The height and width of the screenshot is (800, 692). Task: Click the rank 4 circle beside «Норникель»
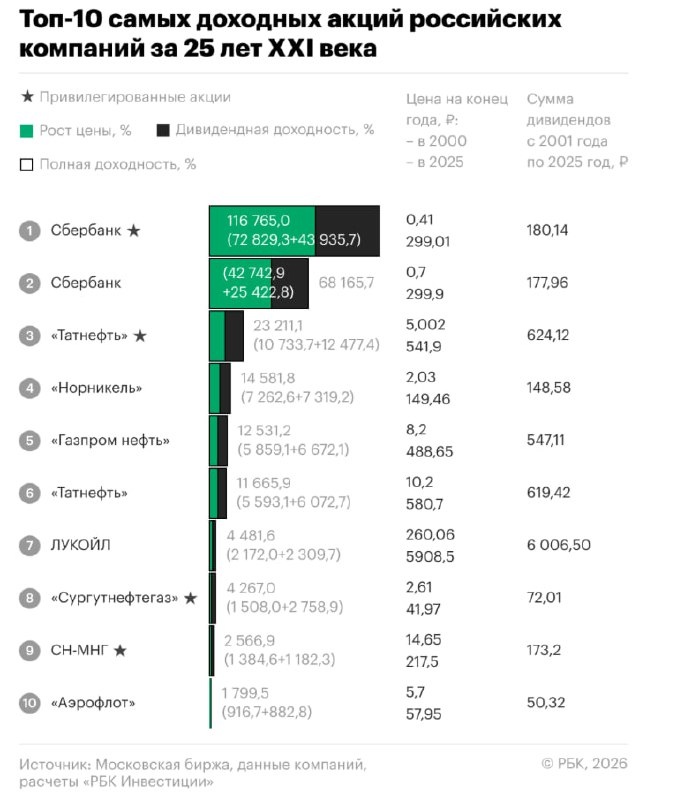point(30,388)
